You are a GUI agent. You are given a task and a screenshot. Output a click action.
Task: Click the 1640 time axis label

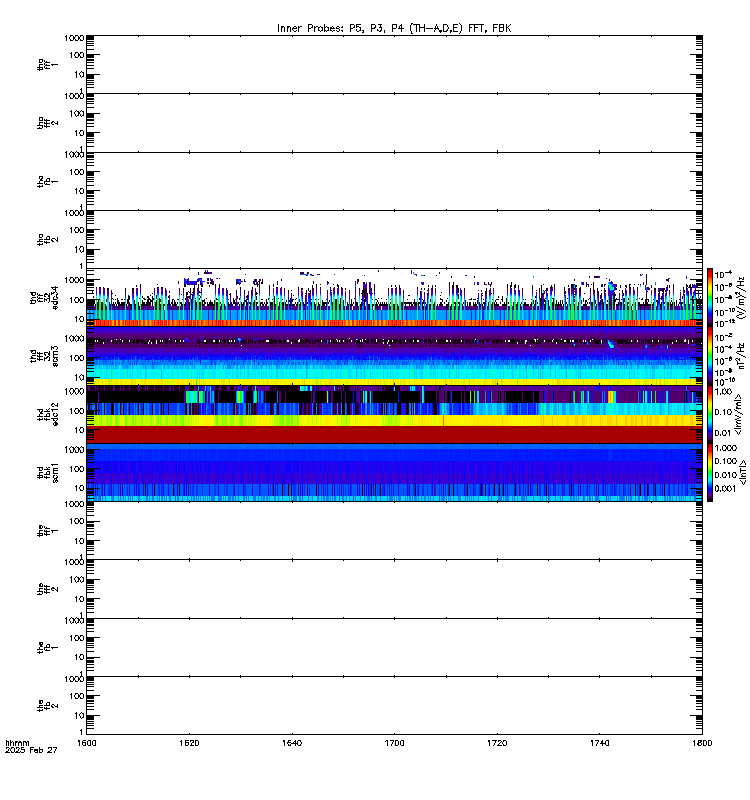[292, 743]
